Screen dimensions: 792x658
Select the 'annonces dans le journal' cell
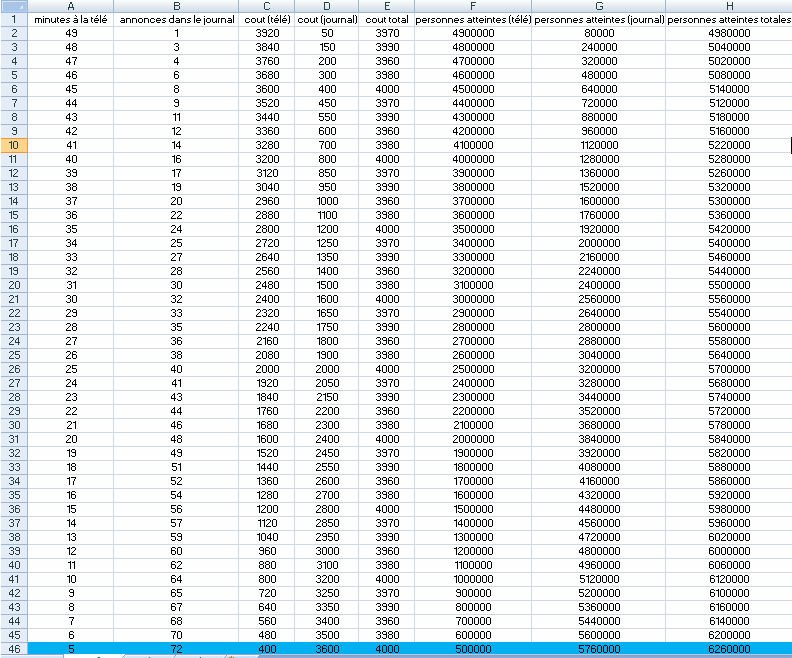[x=177, y=19]
